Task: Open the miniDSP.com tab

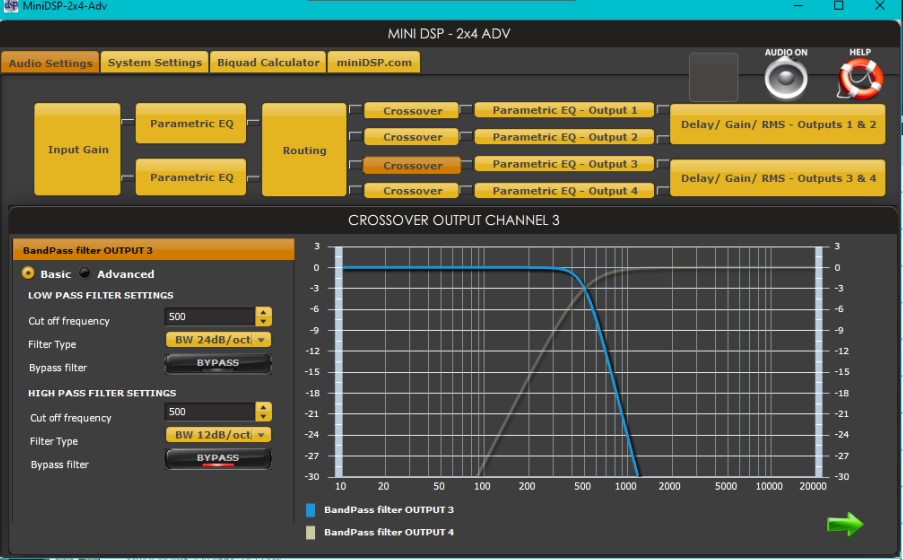Action: [374, 62]
